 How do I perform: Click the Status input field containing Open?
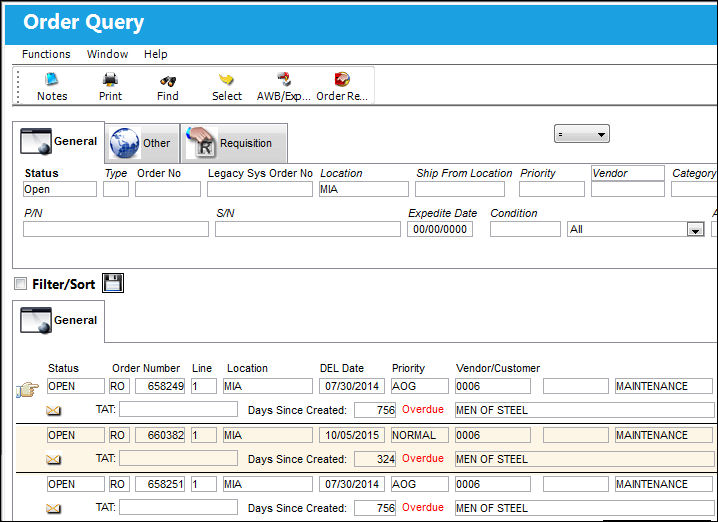click(60, 189)
